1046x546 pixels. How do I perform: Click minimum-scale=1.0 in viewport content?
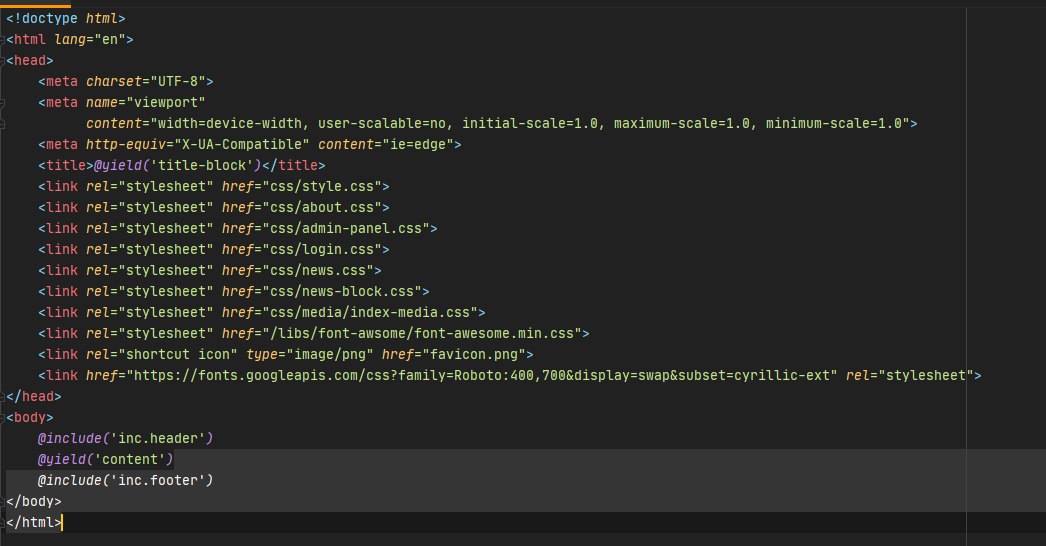coord(834,123)
